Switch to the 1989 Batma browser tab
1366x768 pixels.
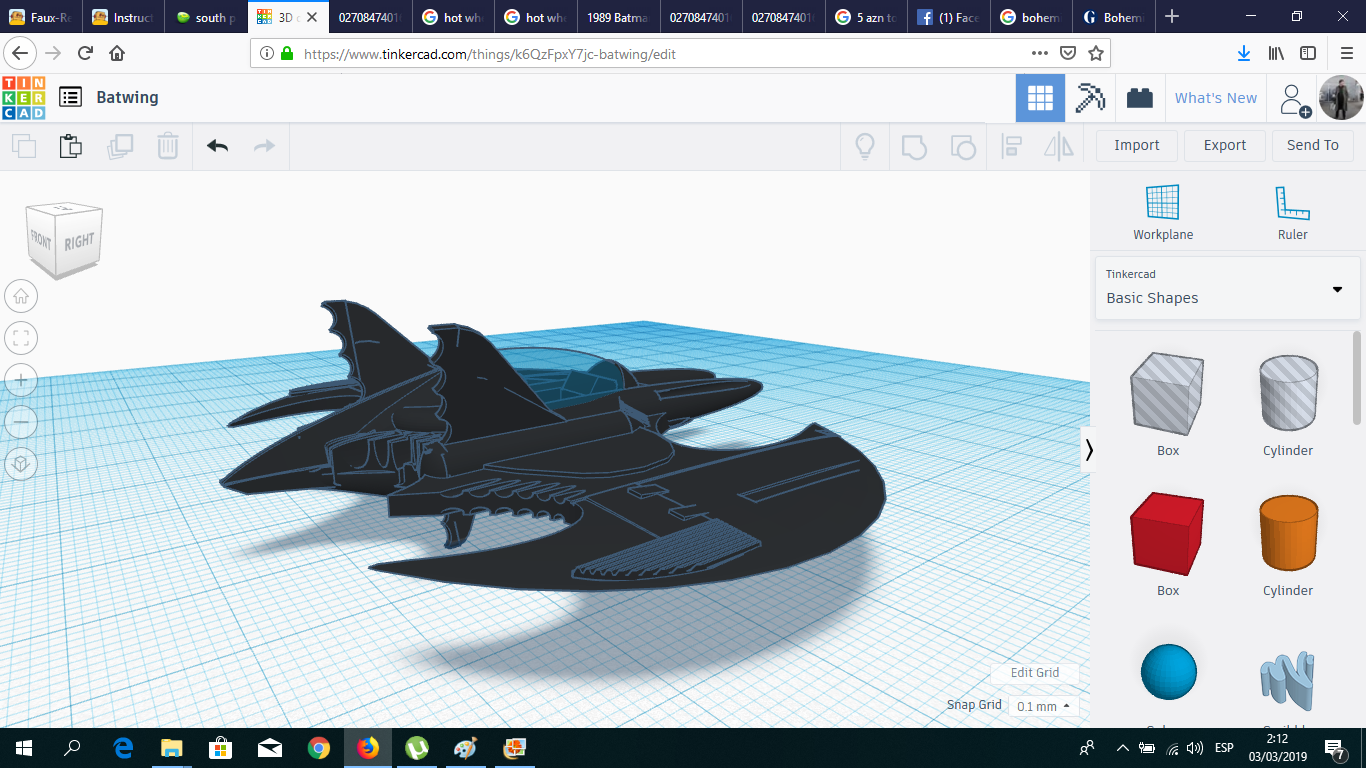(x=621, y=17)
